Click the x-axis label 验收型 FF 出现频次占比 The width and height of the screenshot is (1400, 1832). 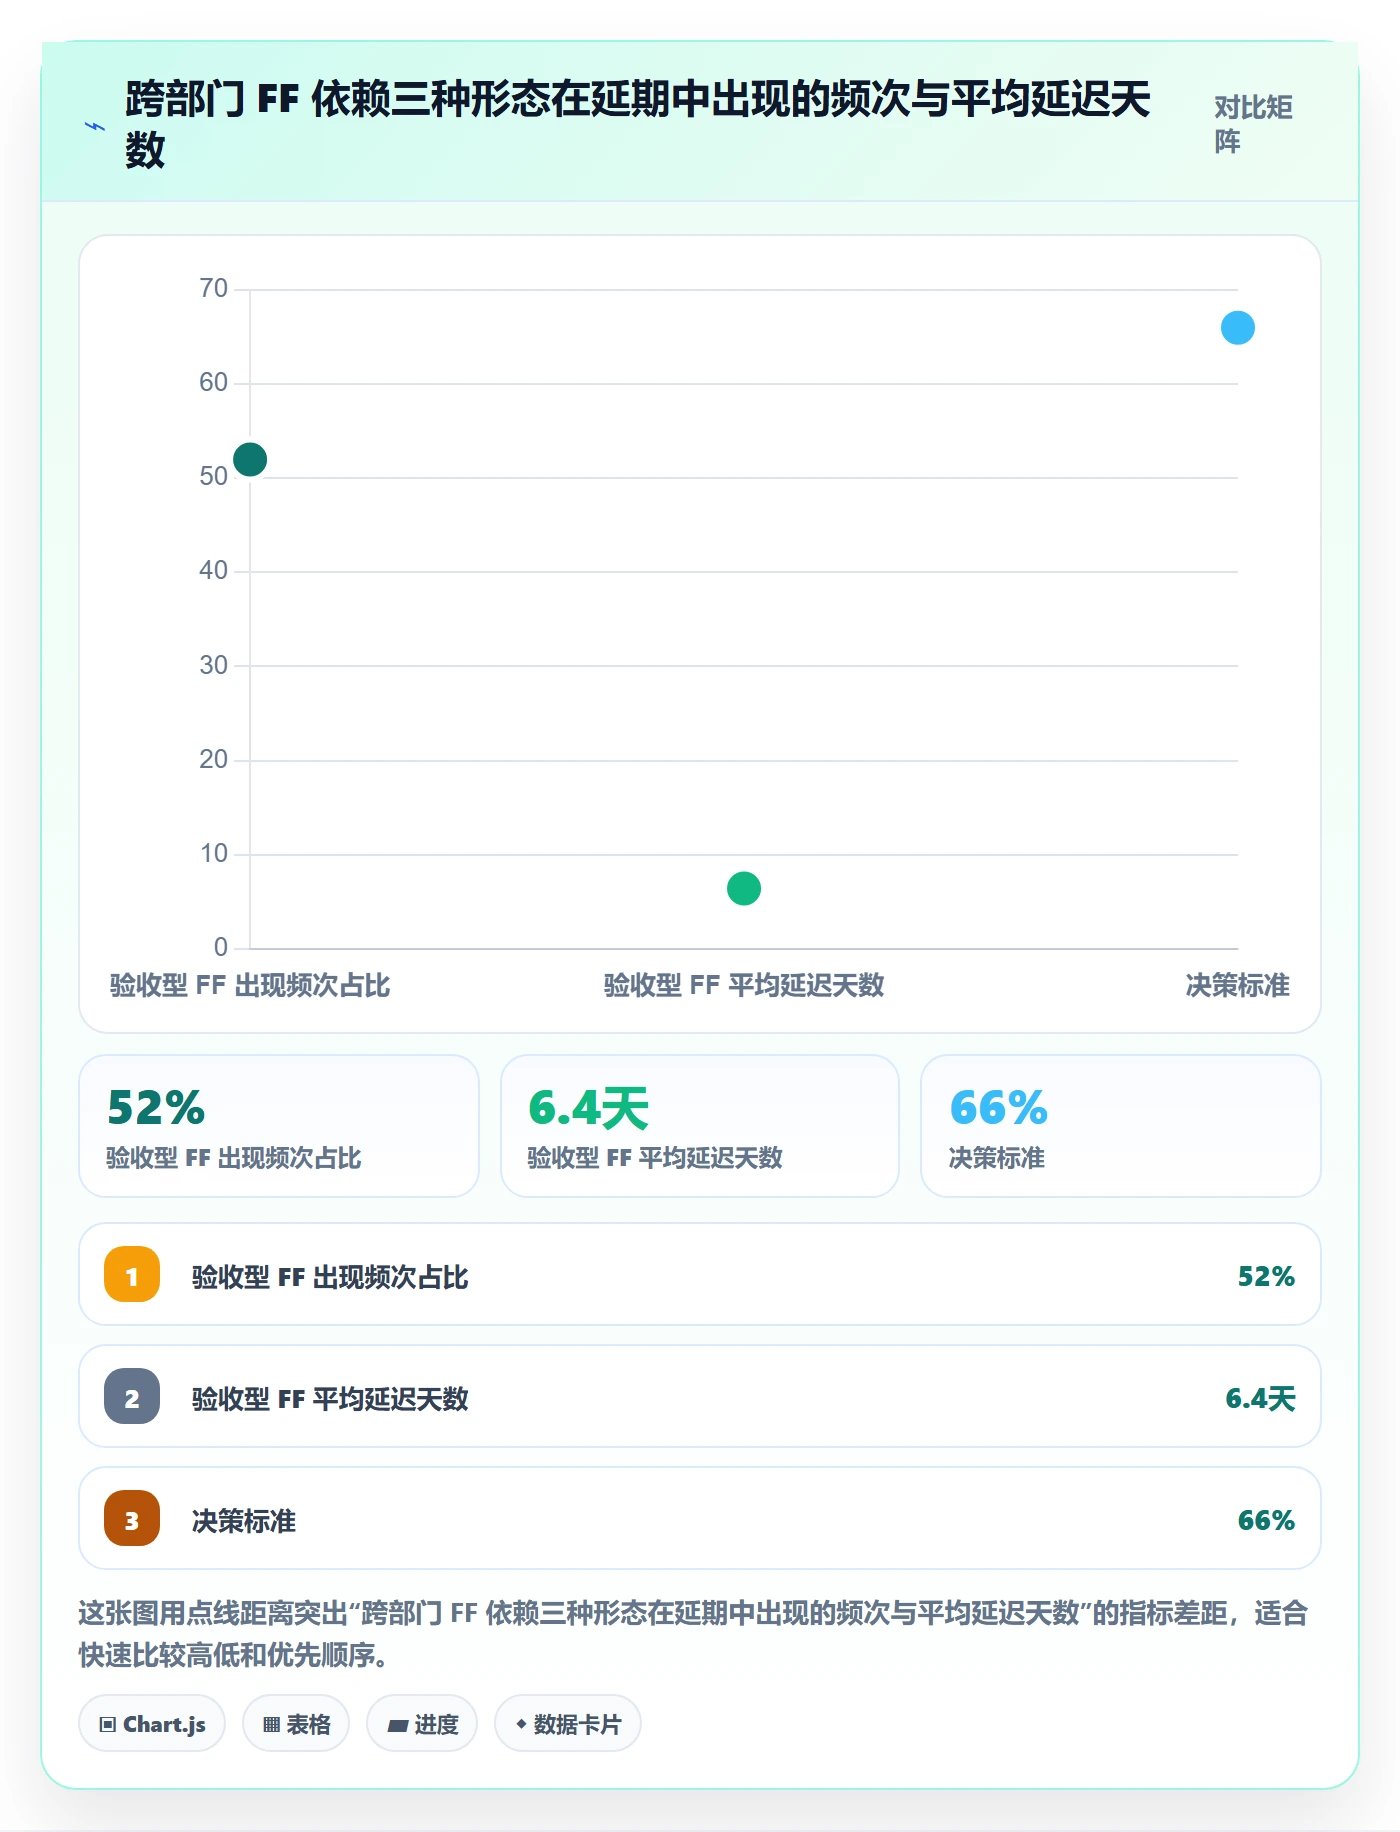point(250,985)
